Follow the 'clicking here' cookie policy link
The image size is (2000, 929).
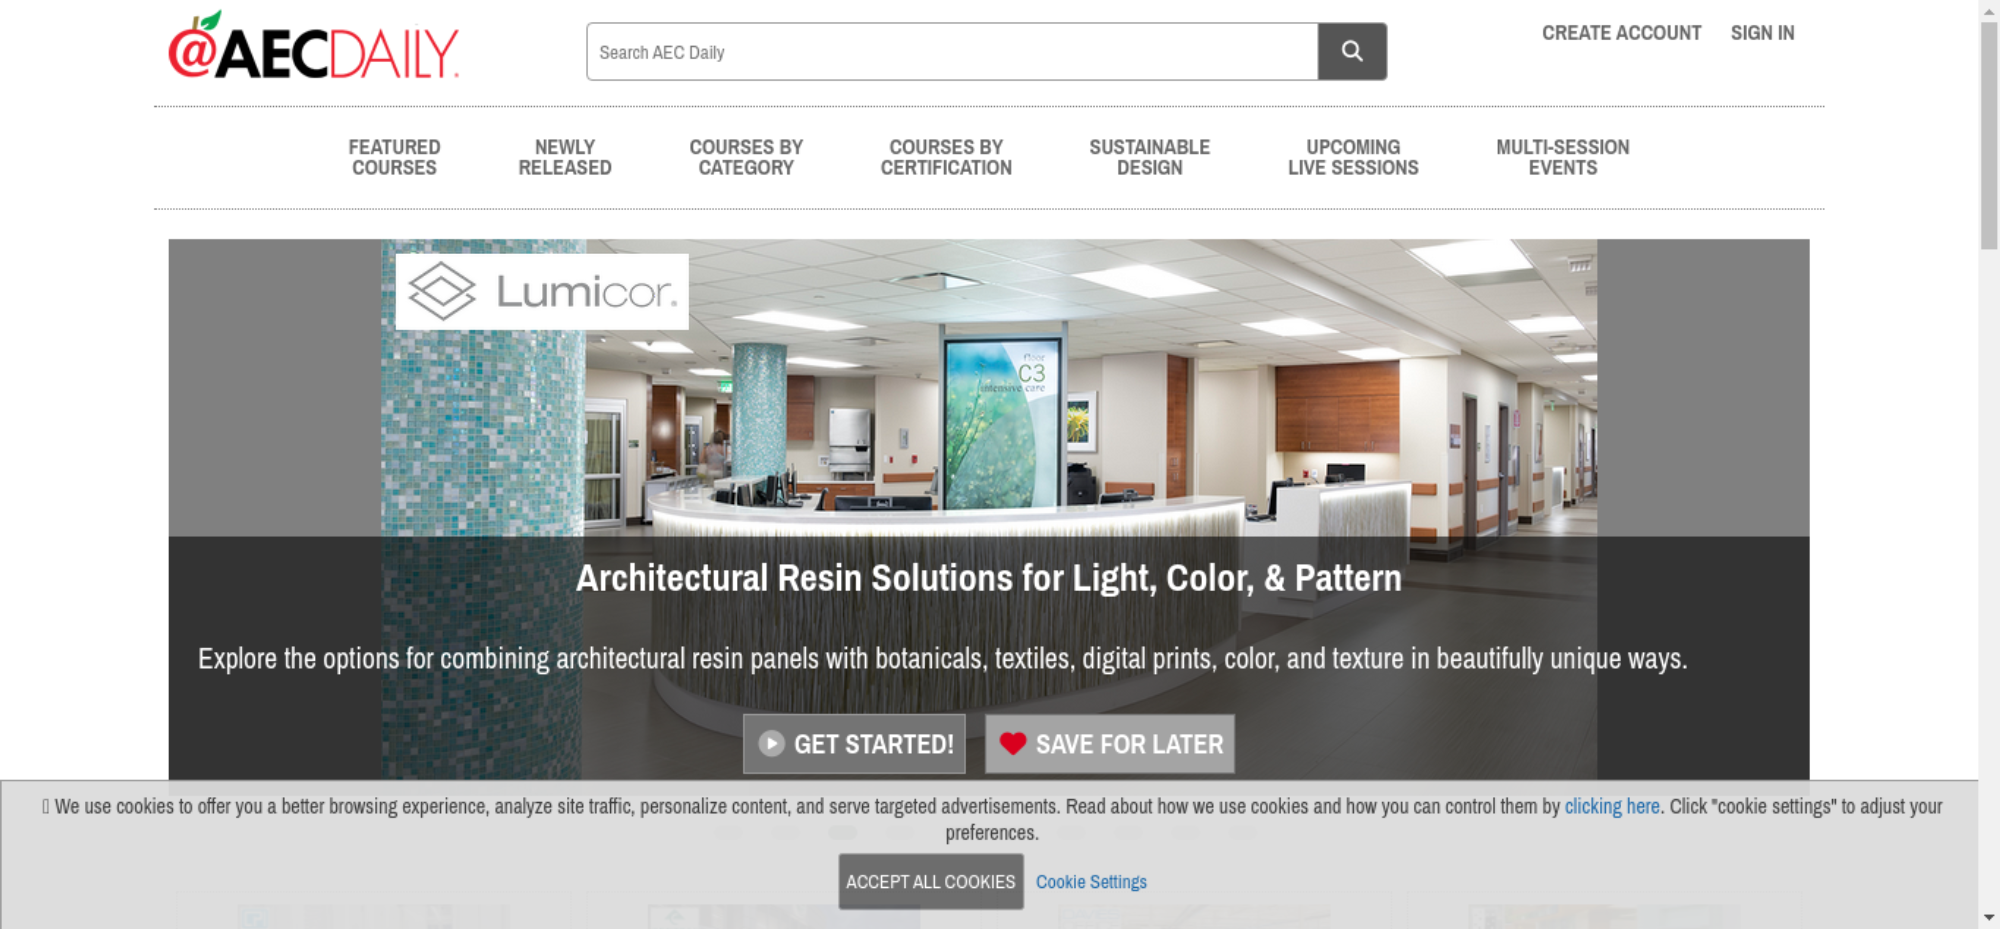point(1612,806)
